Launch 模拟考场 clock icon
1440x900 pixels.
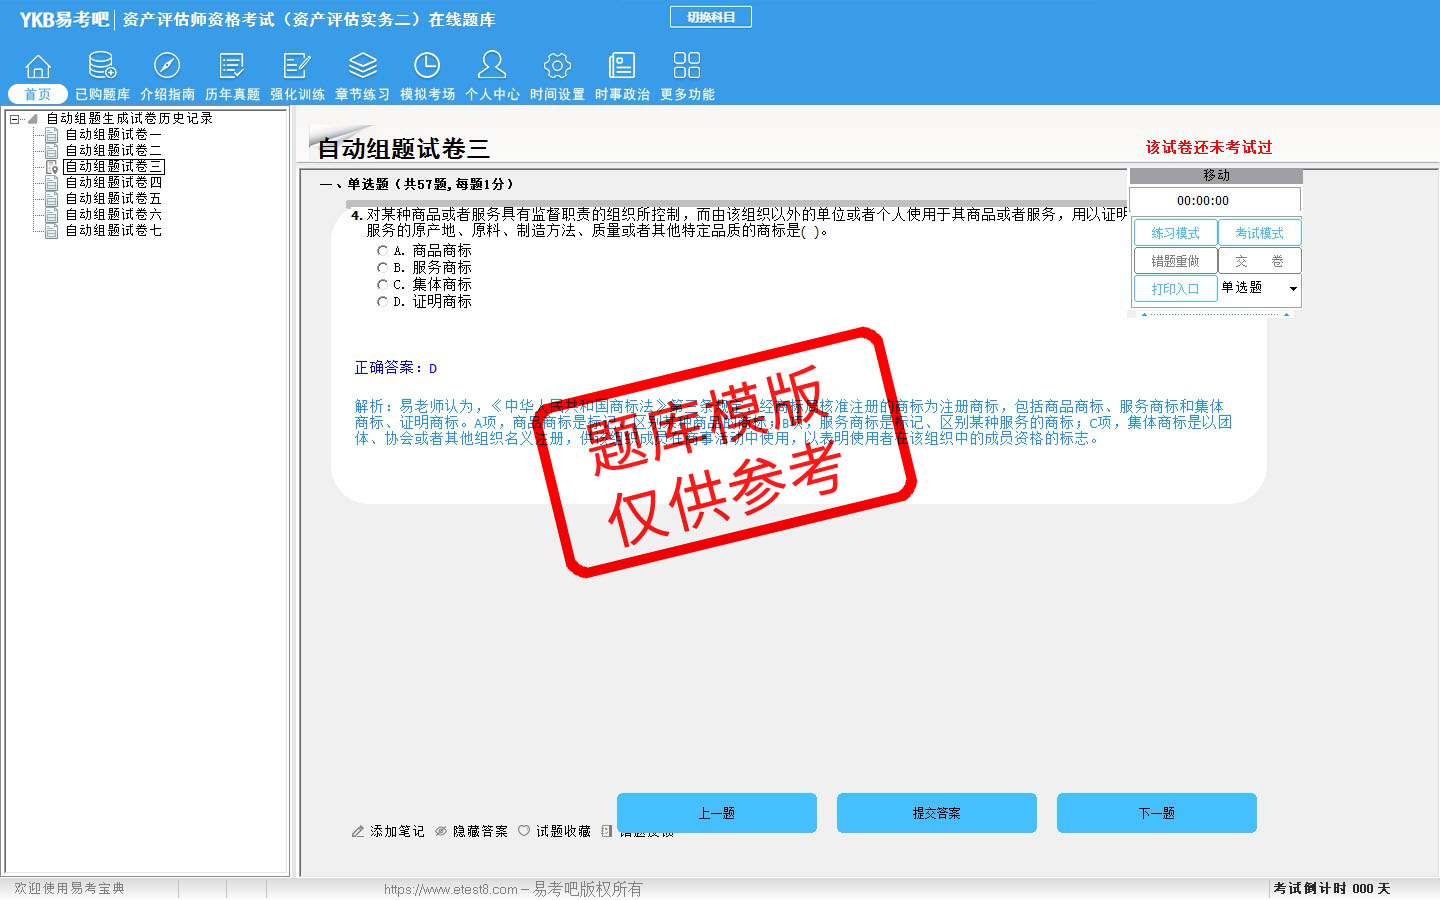coord(427,66)
